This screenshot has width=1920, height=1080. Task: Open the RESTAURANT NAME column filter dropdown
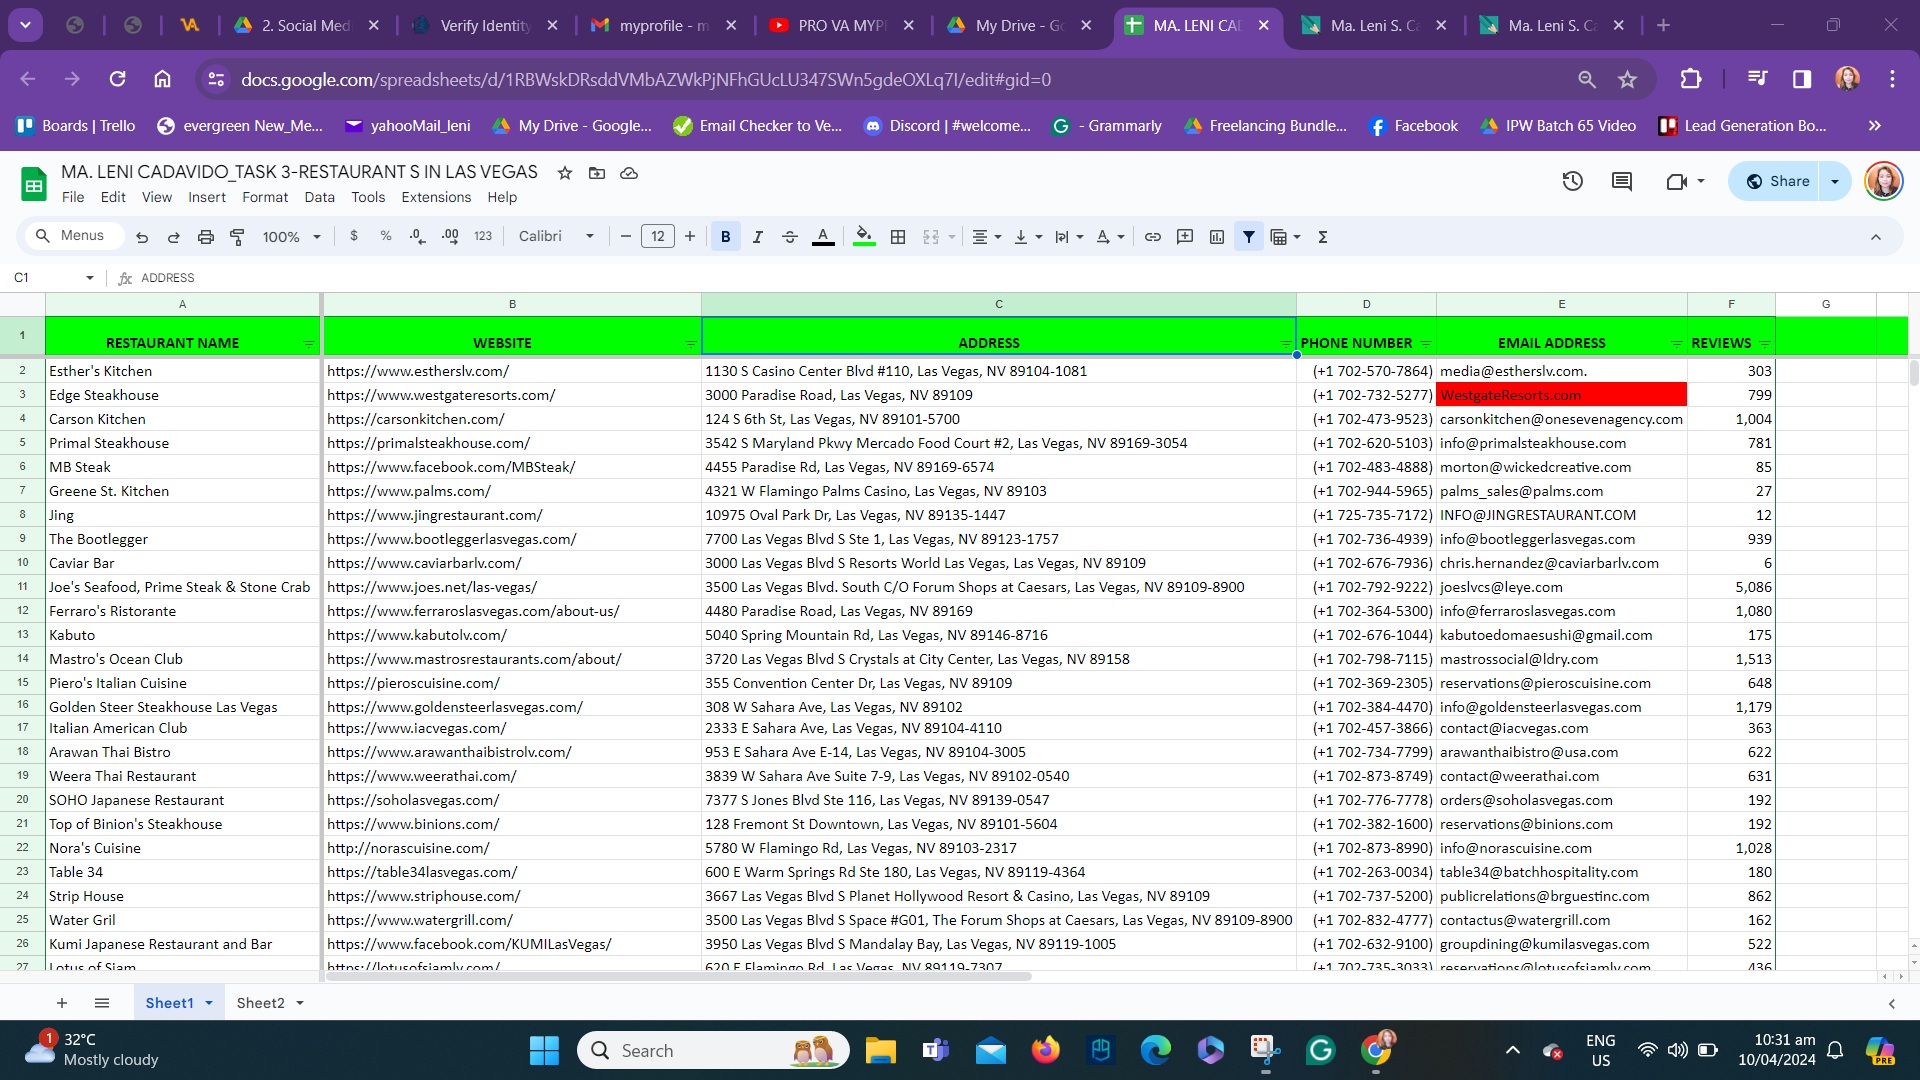[308, 344]
